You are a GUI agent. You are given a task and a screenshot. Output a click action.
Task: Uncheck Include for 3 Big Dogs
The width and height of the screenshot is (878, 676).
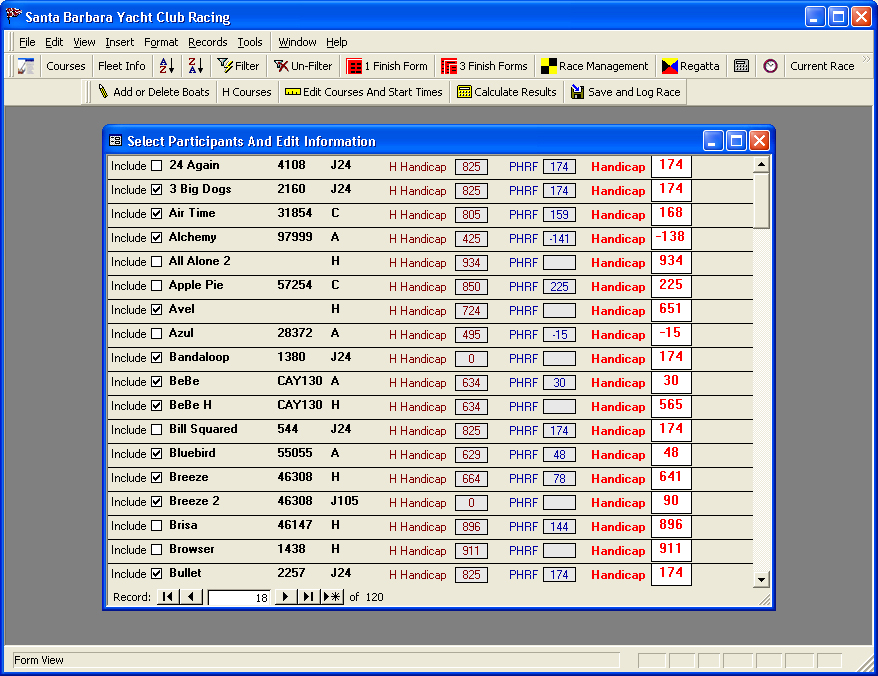(157, 190)
